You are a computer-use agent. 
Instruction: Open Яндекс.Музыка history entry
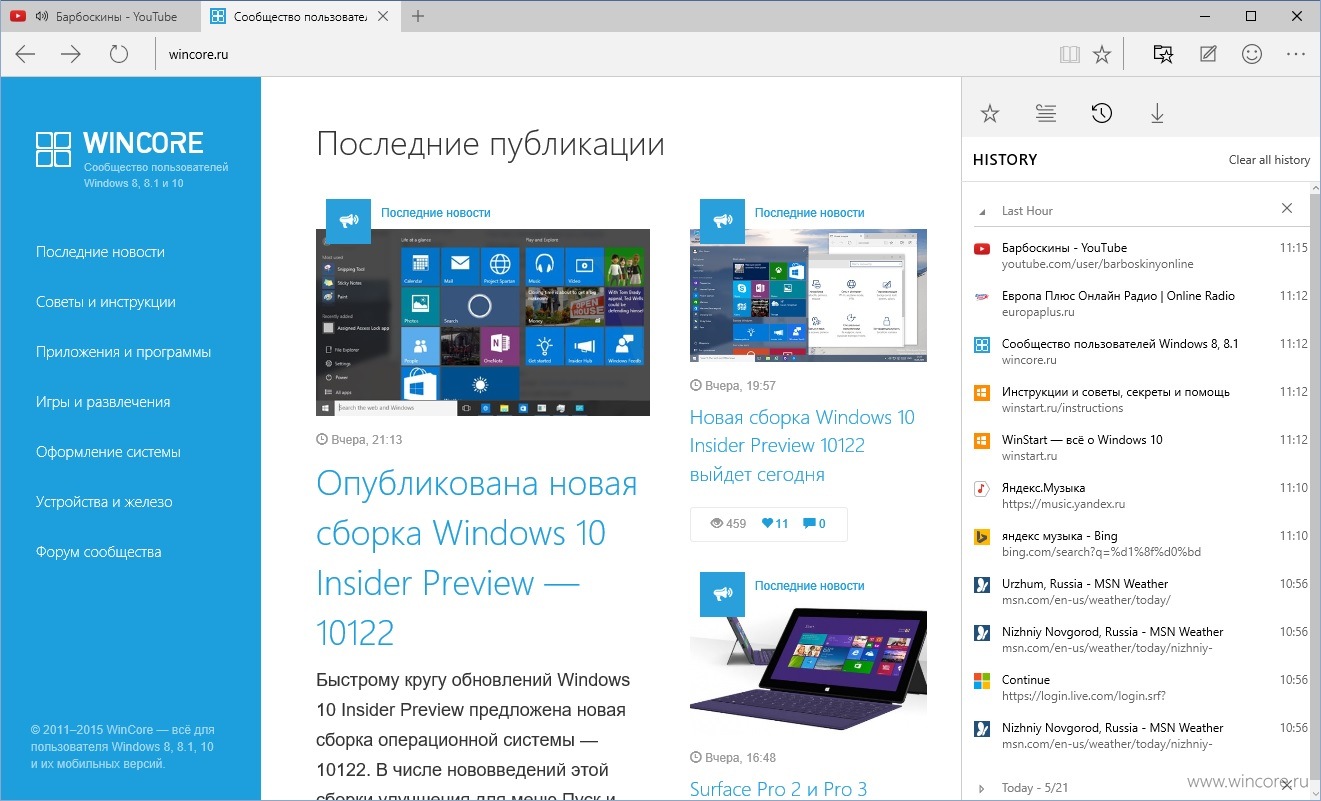[1140, 496]
